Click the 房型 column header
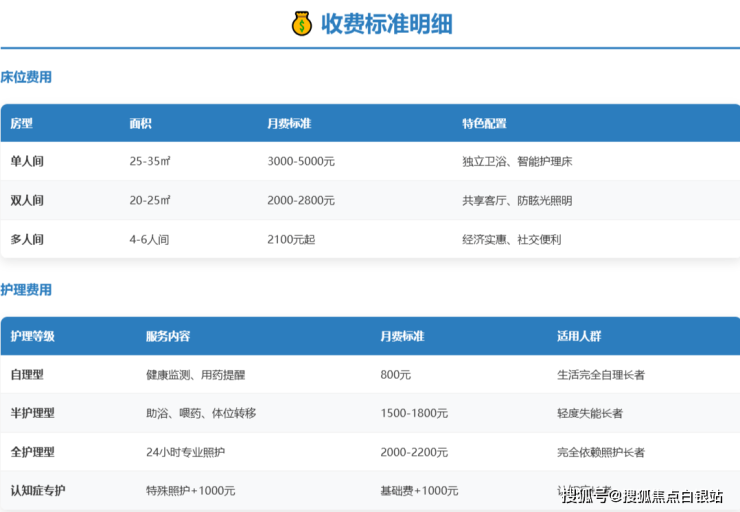The height and width of the screenshot is (512, 740). coord(22,124)
